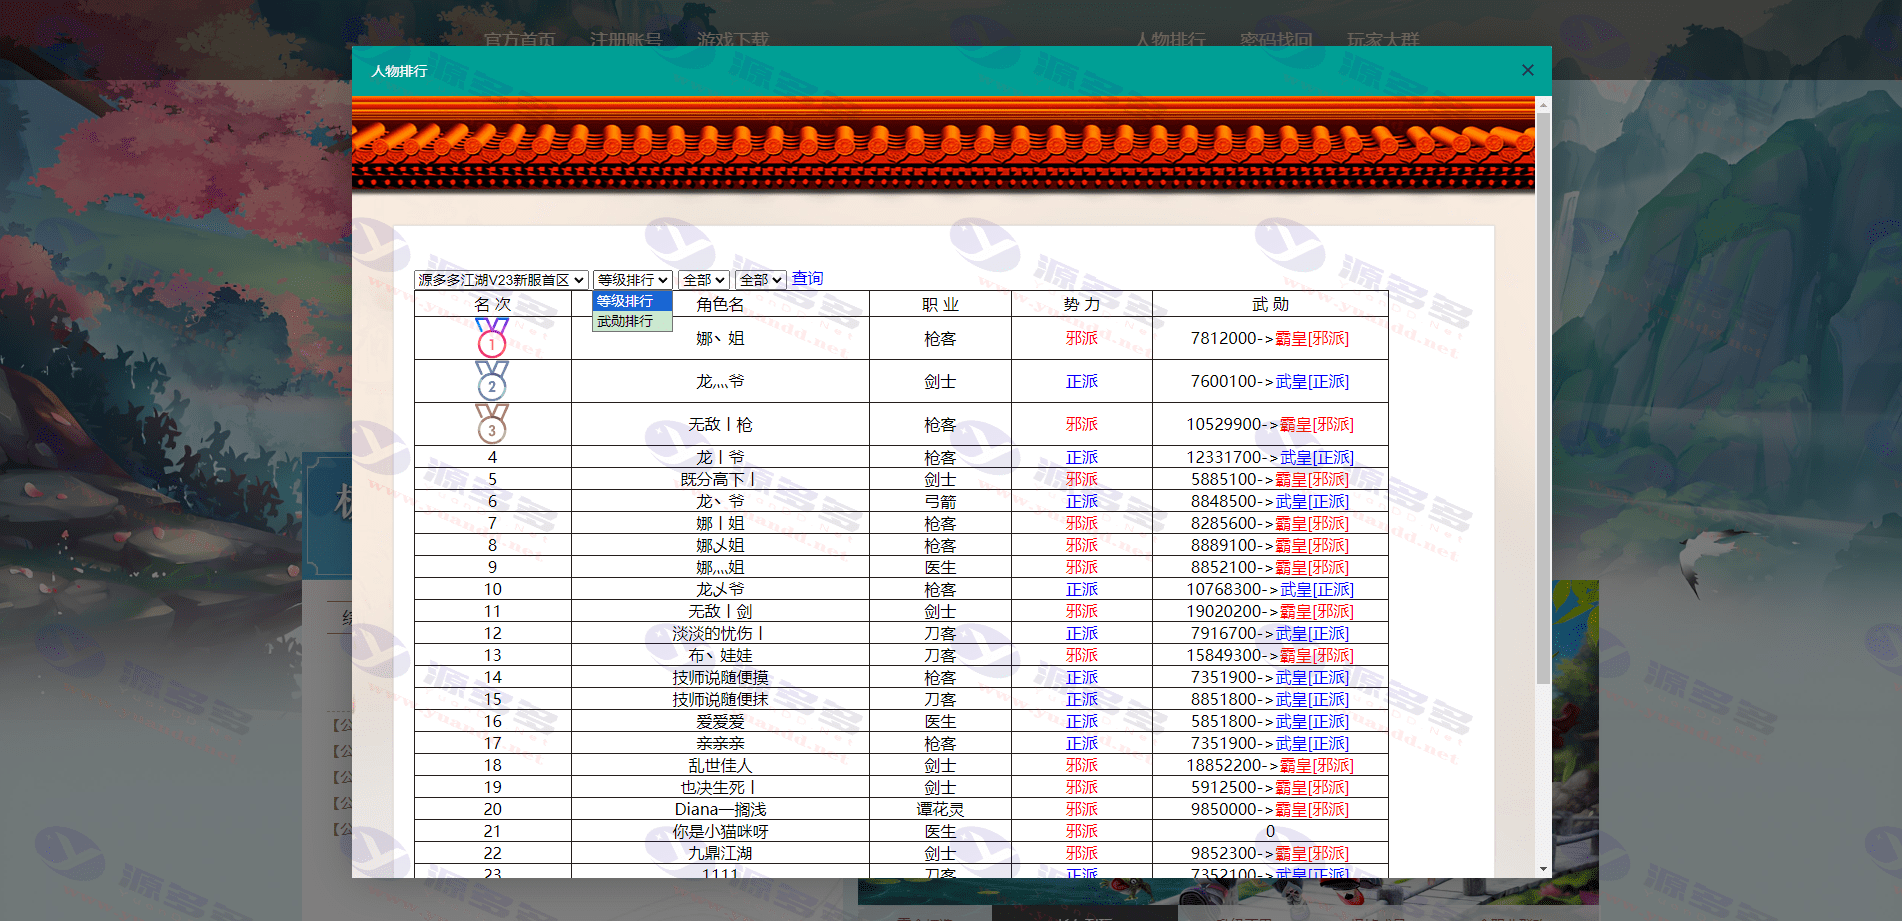Viewport: 1902px width, 921px height.
Task: Click the 名次 column header
Action: pyautogui.click(x=492, y=304)
